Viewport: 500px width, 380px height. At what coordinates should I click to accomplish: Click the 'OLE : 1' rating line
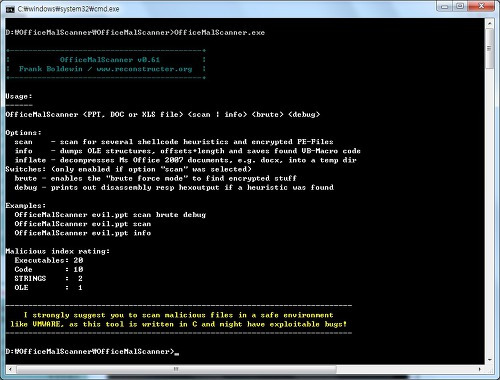coord(49,287)
